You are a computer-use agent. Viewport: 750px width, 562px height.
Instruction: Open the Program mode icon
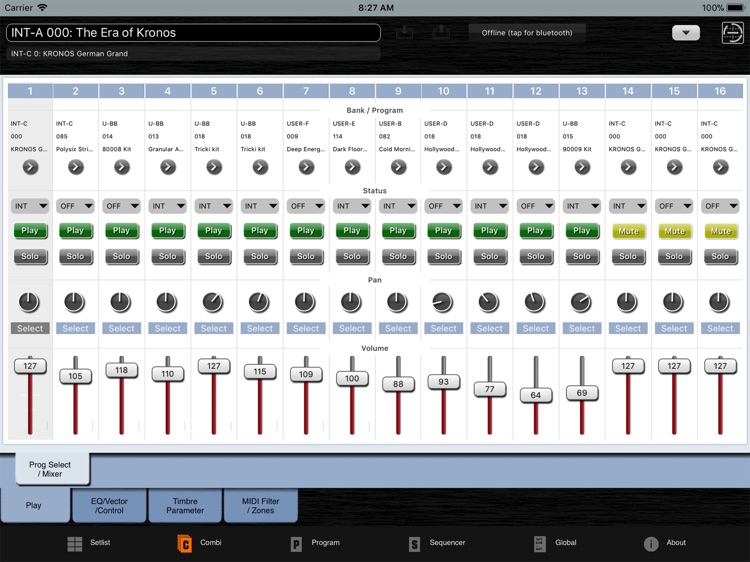296,544
